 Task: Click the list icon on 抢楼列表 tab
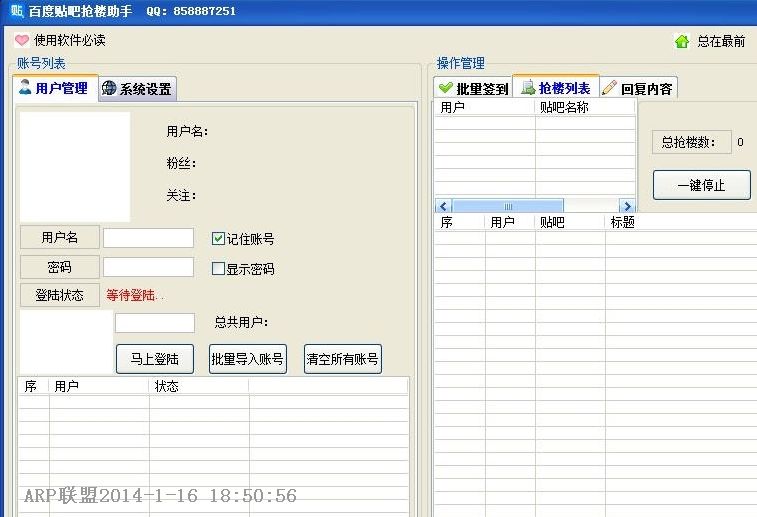click(527, 88)
